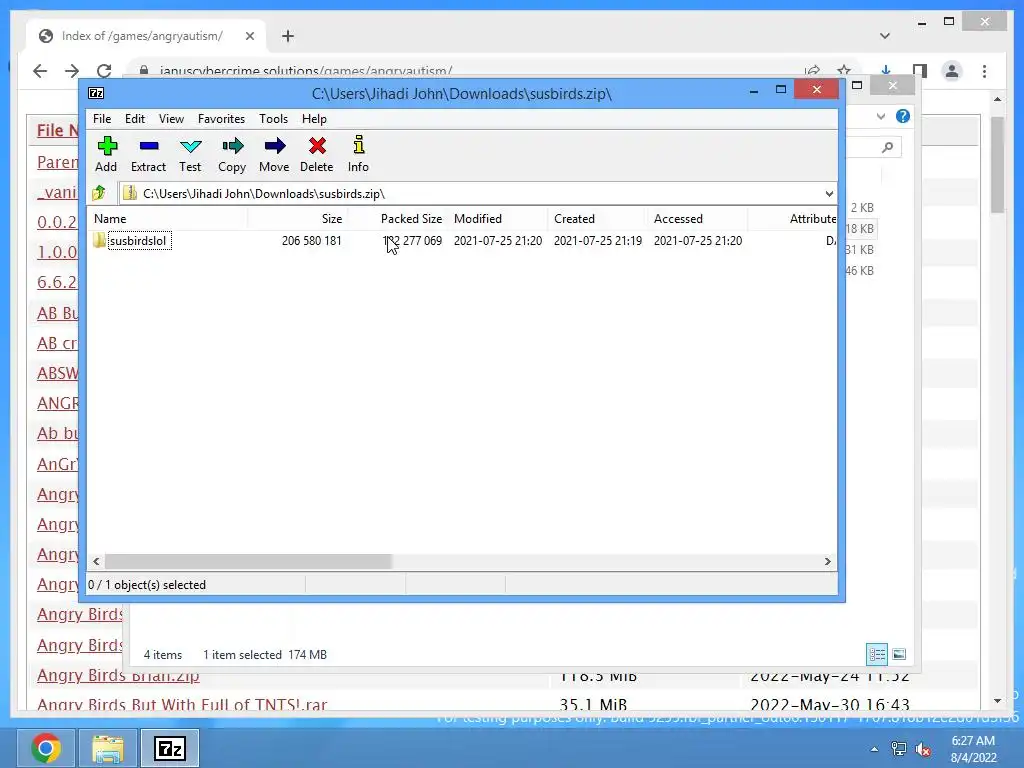Image resolution: width=1024 pixels, height=768 pixels.
Task: Select the Index of /games/angryautism/ tab
Action: [x=142, y=36]
